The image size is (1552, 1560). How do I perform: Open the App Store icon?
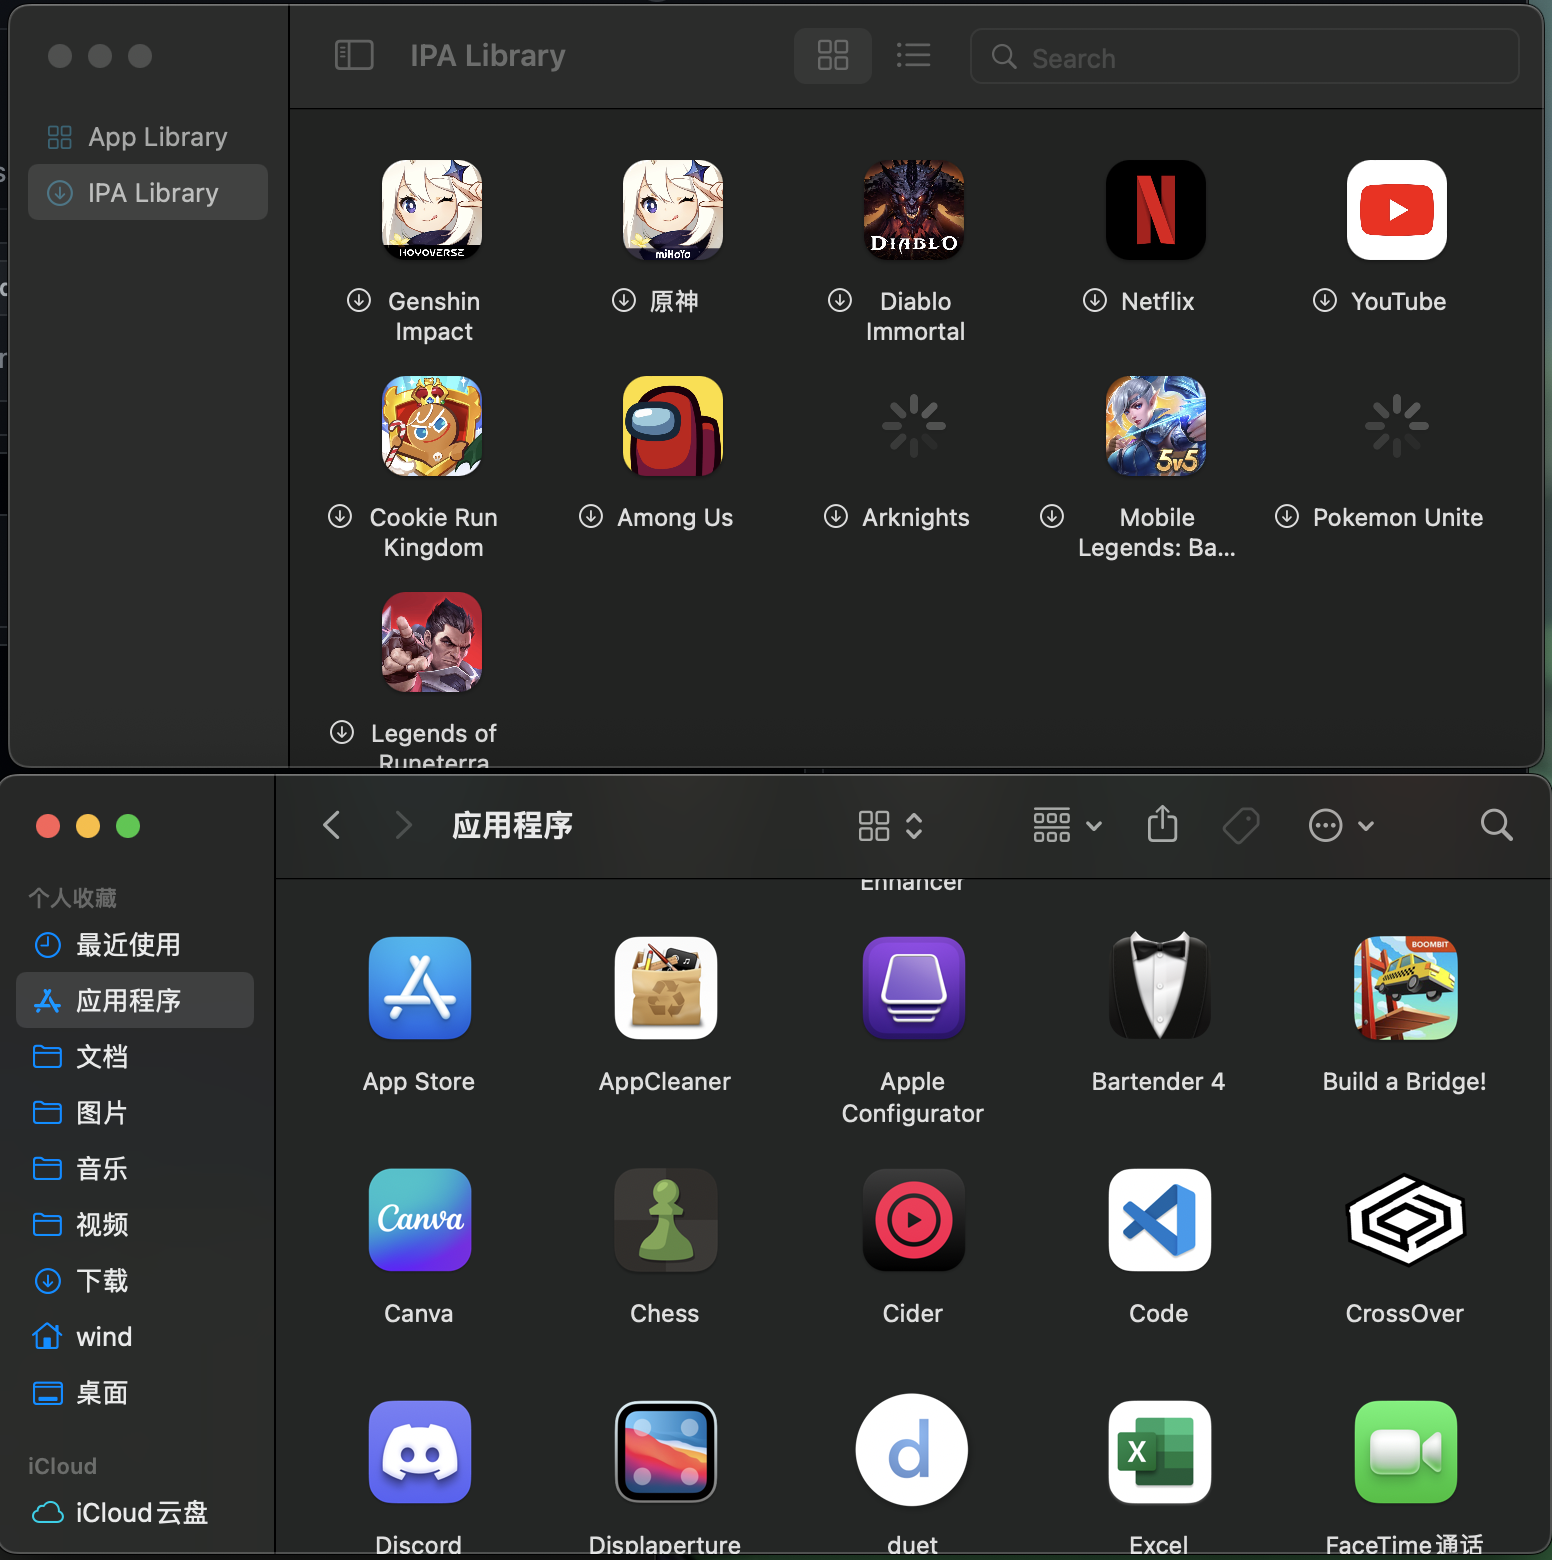[x=419, y=988]
